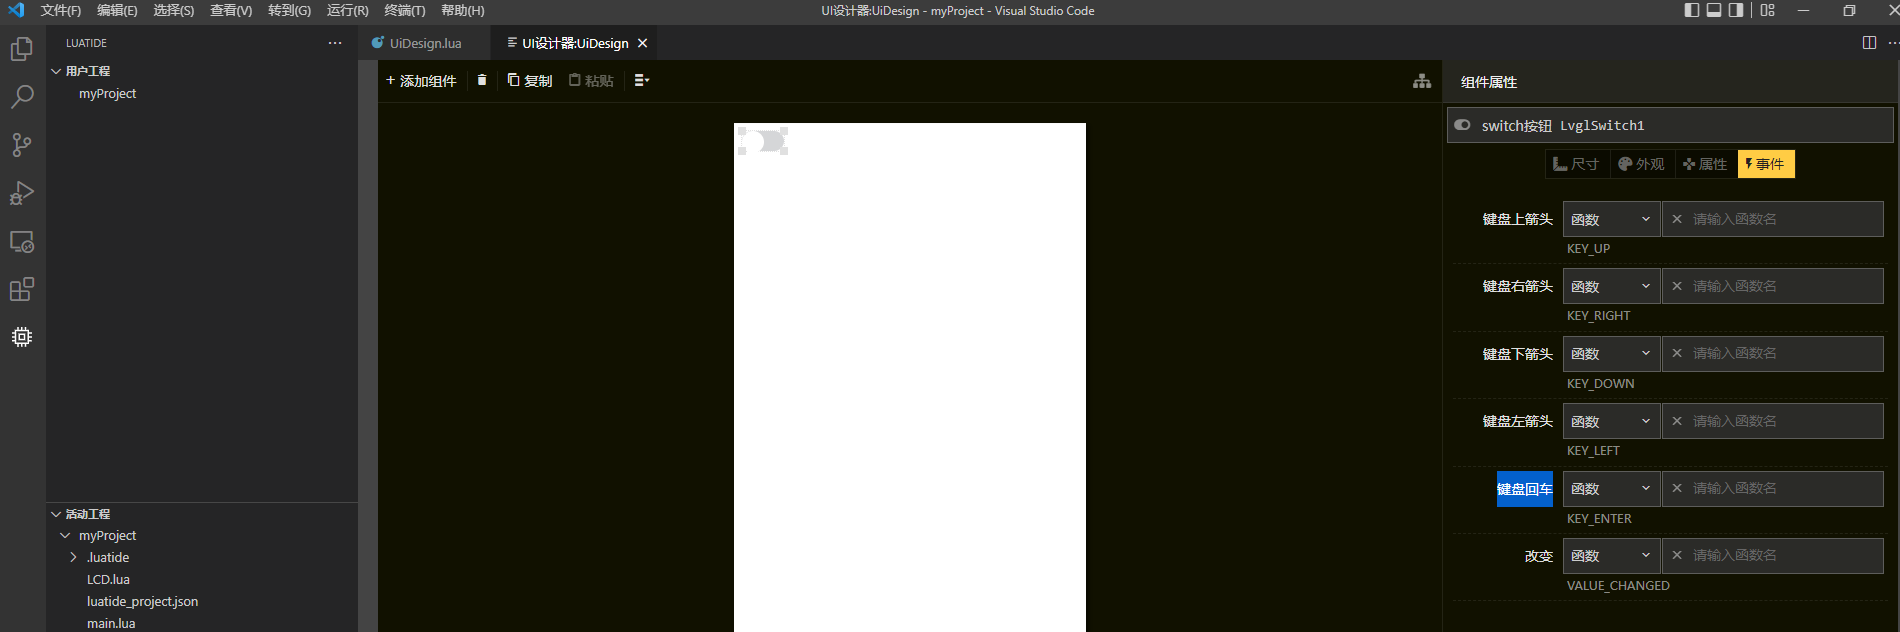This screenshot has width=1900, height=632.
Task: Select the switch component on canvas
Action: (763, 141)
